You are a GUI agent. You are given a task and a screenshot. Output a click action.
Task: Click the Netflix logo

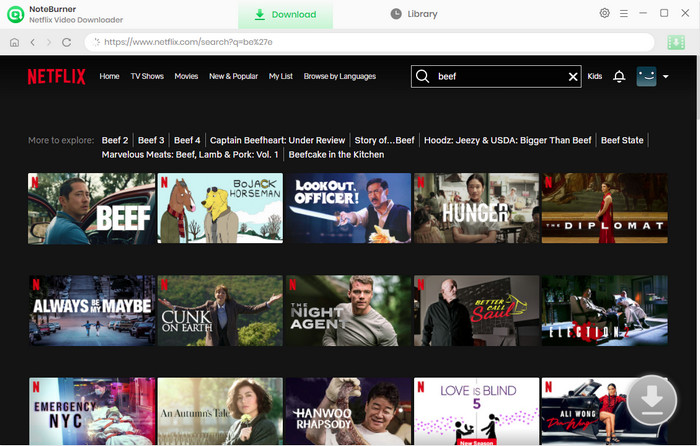point(56,76)
